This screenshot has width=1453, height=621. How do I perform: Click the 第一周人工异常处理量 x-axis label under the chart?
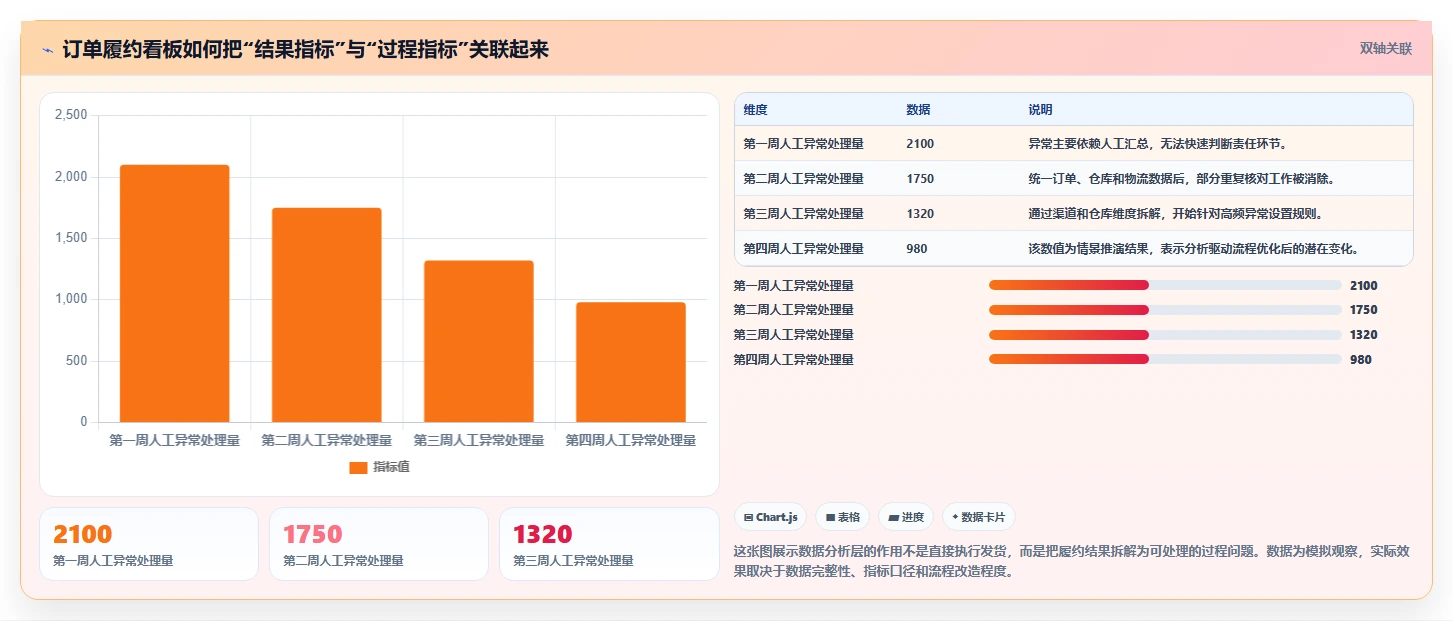click(174, 440)
